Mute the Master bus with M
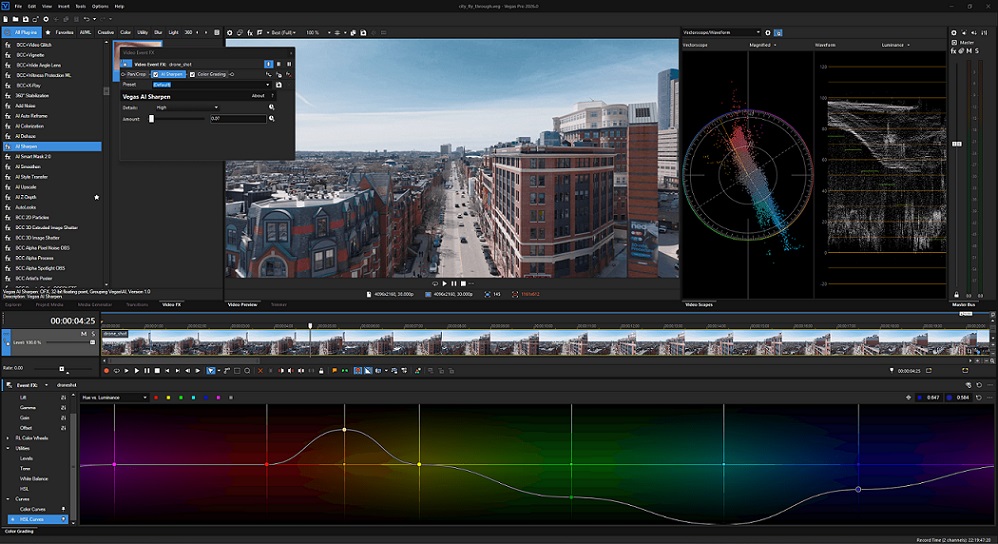998x544 pixels. (x=969, y=51)
